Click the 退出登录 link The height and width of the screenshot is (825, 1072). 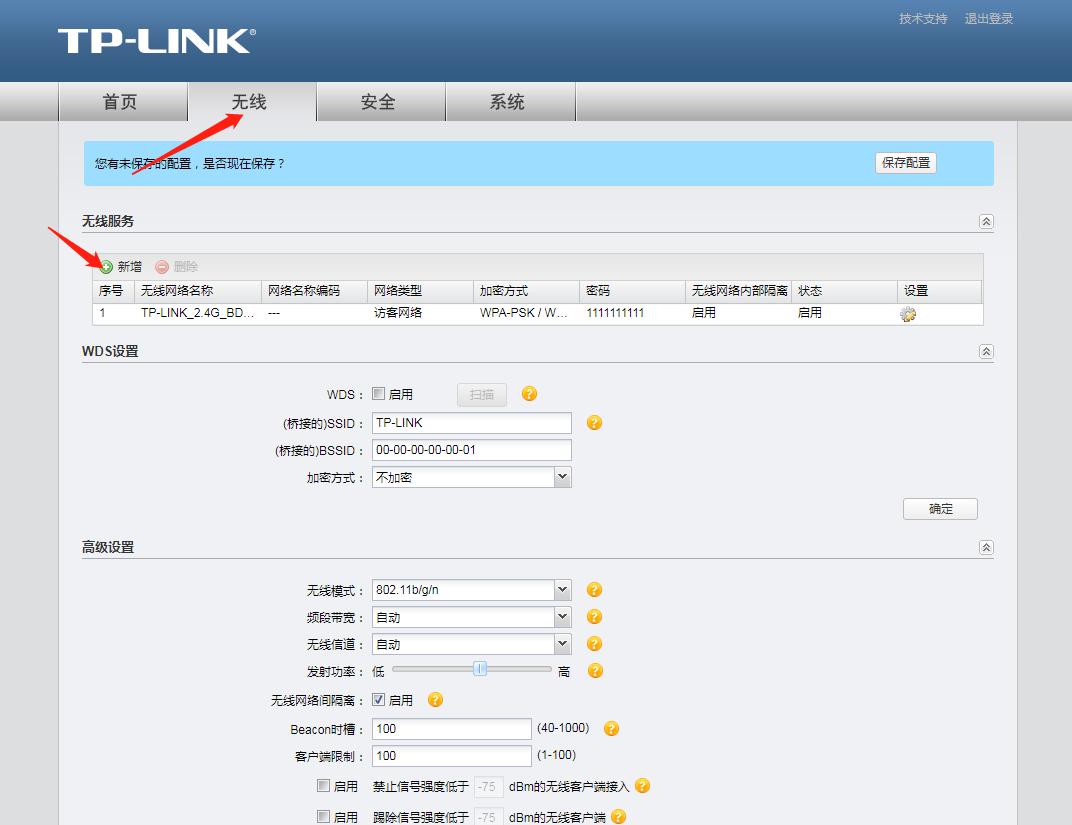tap(988, 18)
